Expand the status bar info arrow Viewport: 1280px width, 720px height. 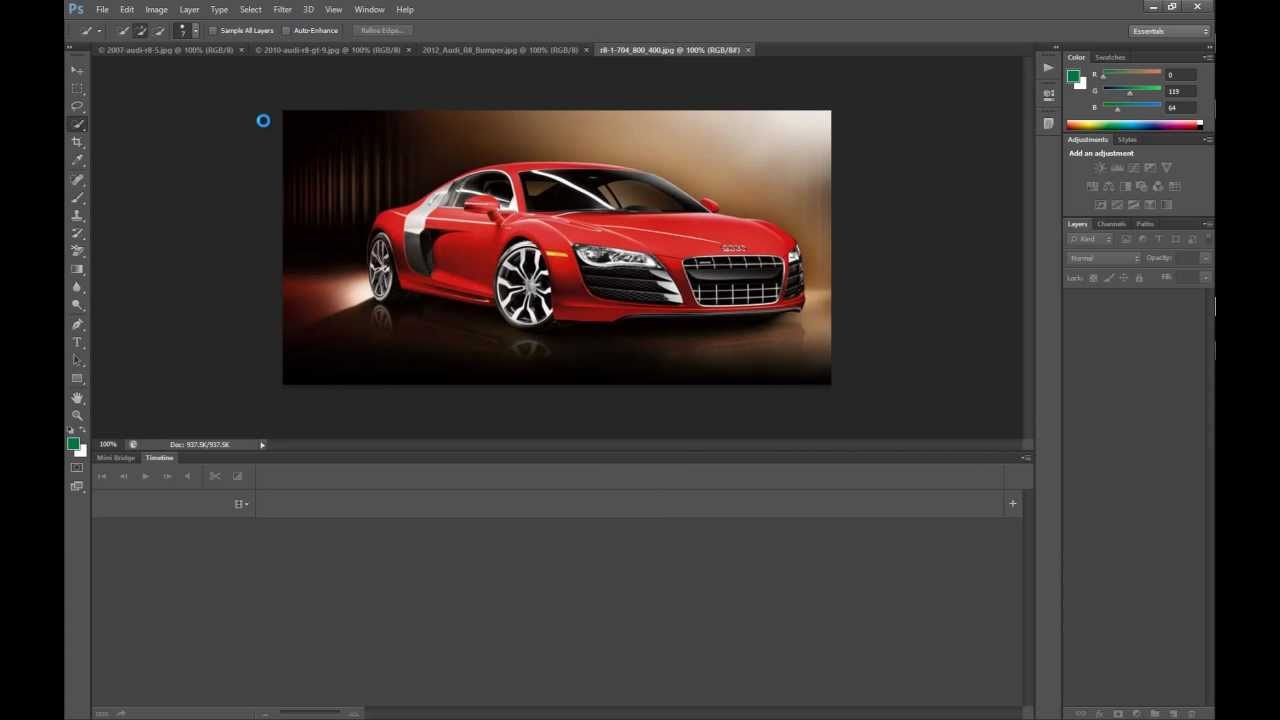pos(263,445)
